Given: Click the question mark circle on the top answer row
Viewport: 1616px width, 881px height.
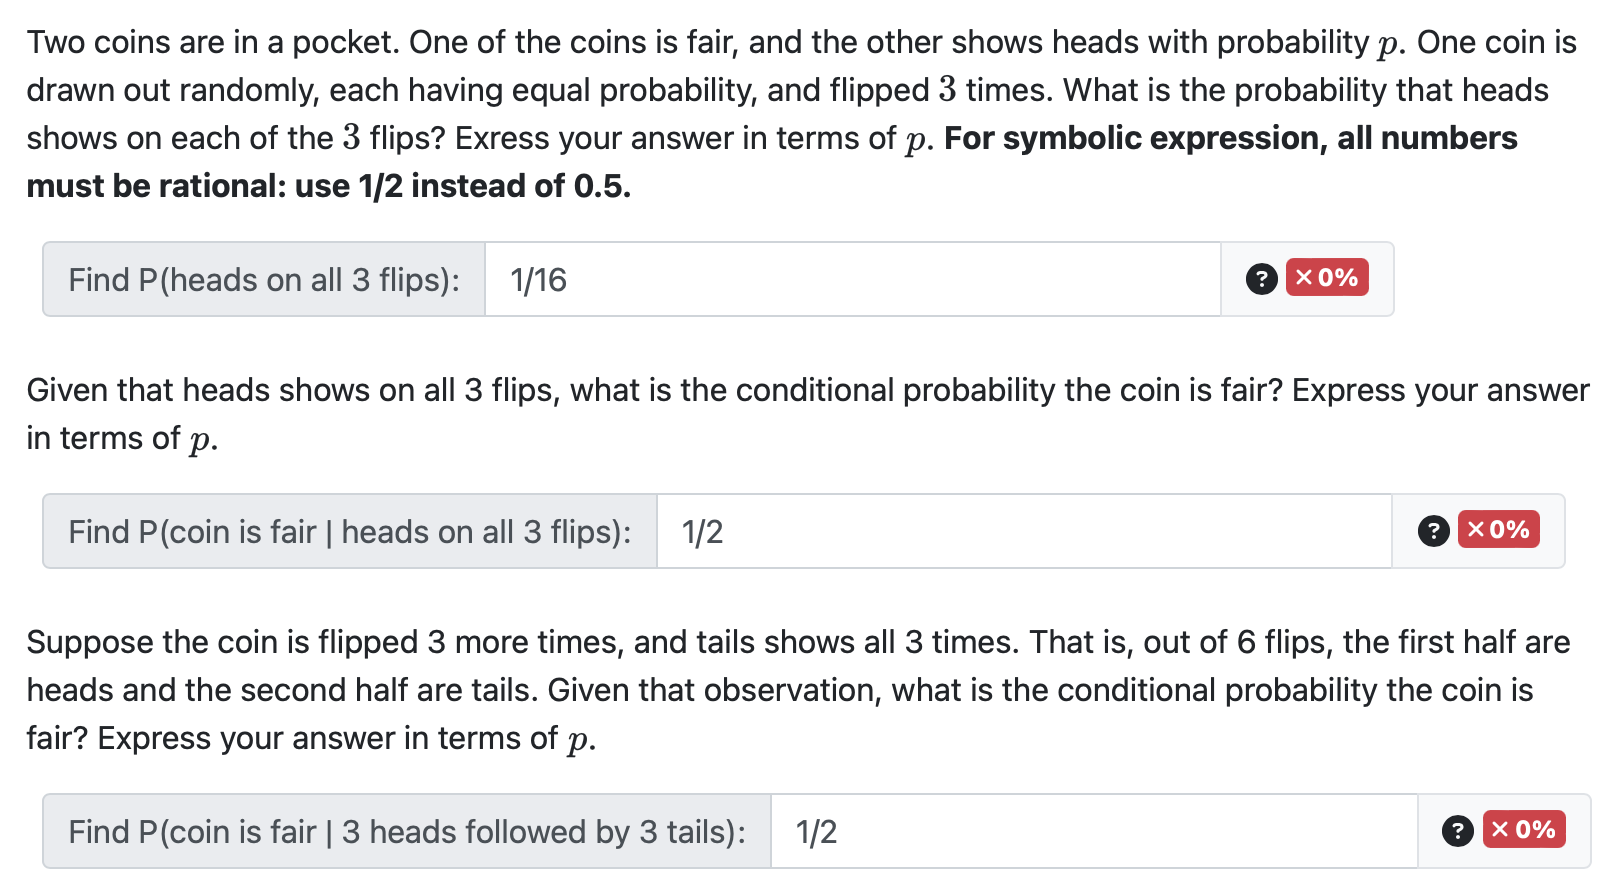Looking at the screenshot, I should [x=1262, y=279].
